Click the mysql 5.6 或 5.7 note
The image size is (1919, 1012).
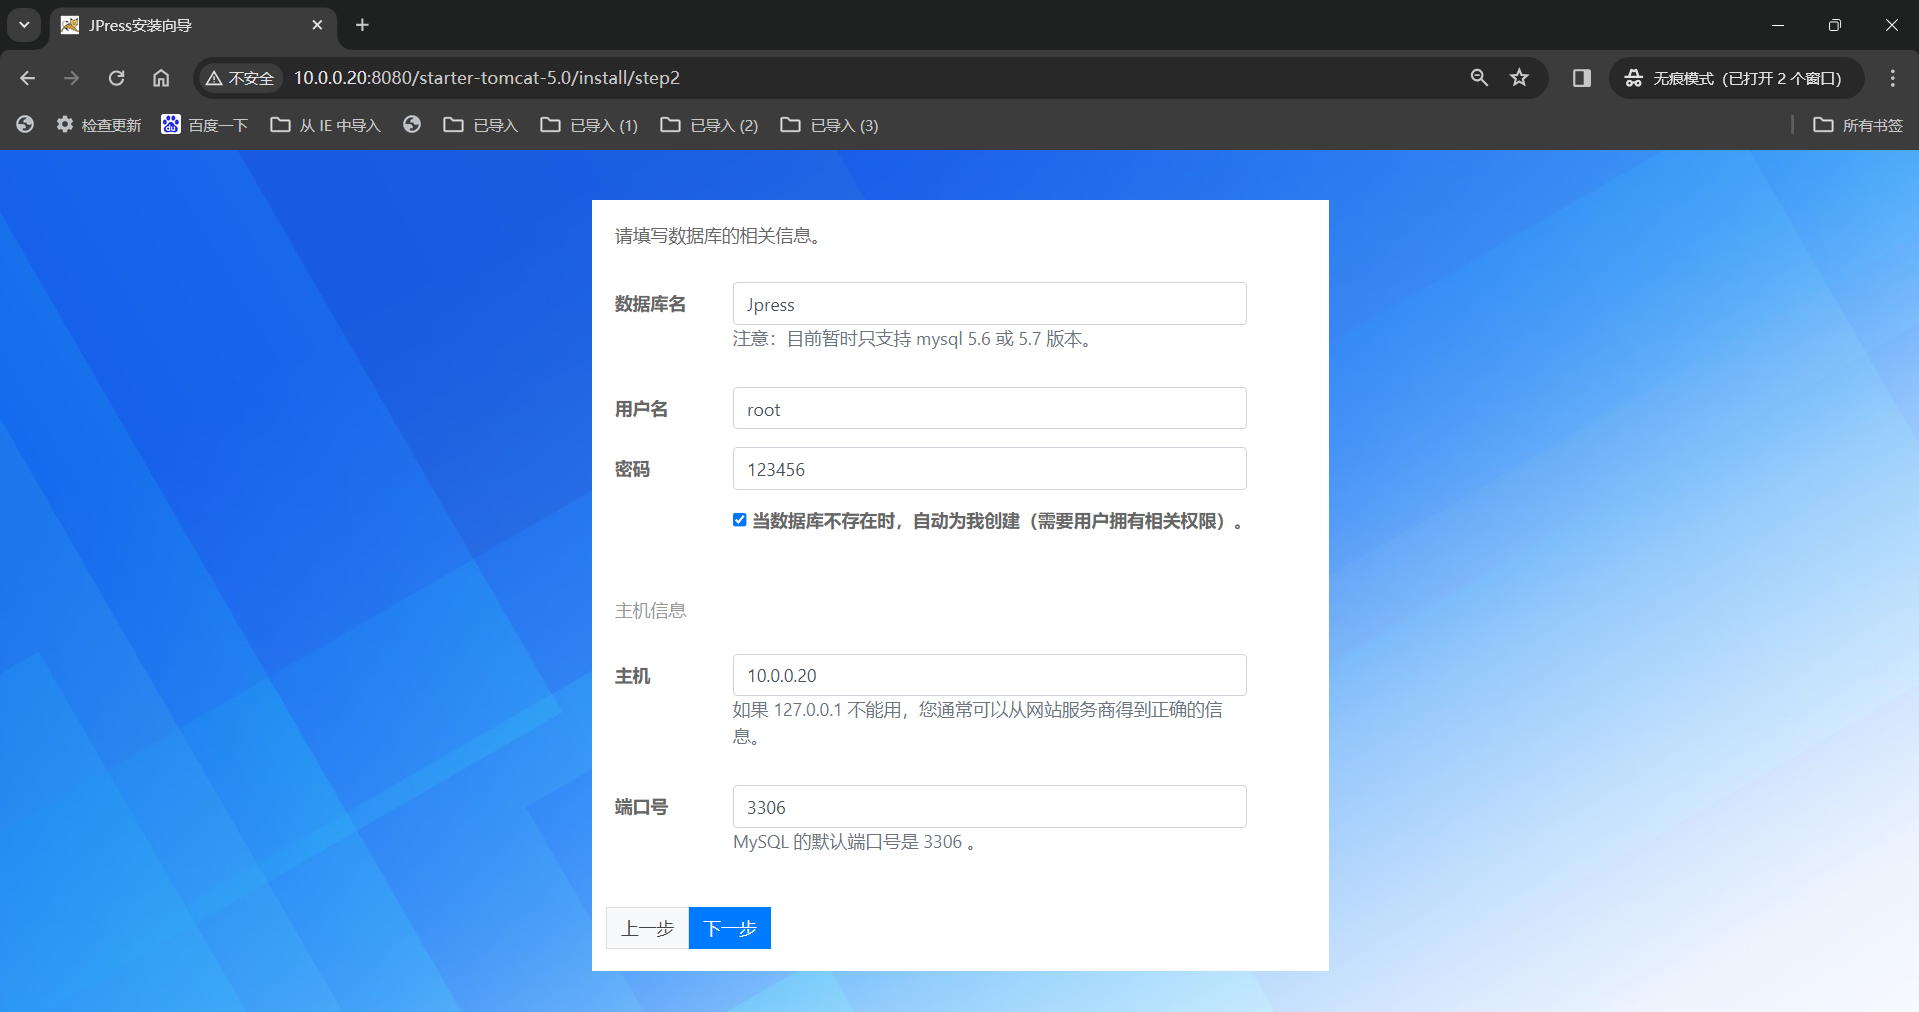(913, 339)
